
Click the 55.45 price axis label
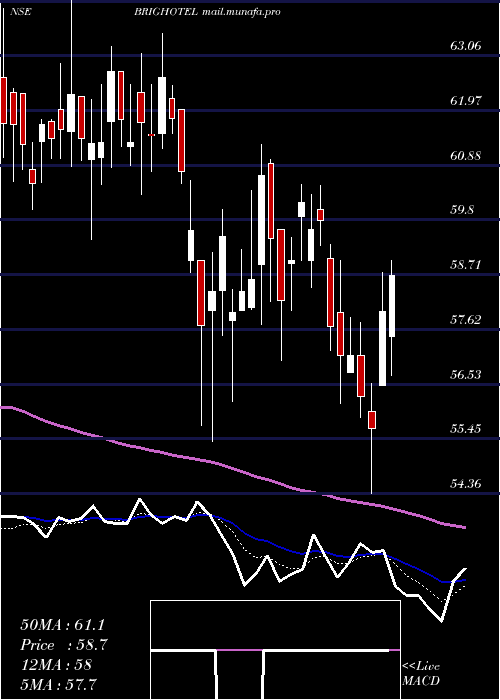pyautogui.click(x=466, y=429)
